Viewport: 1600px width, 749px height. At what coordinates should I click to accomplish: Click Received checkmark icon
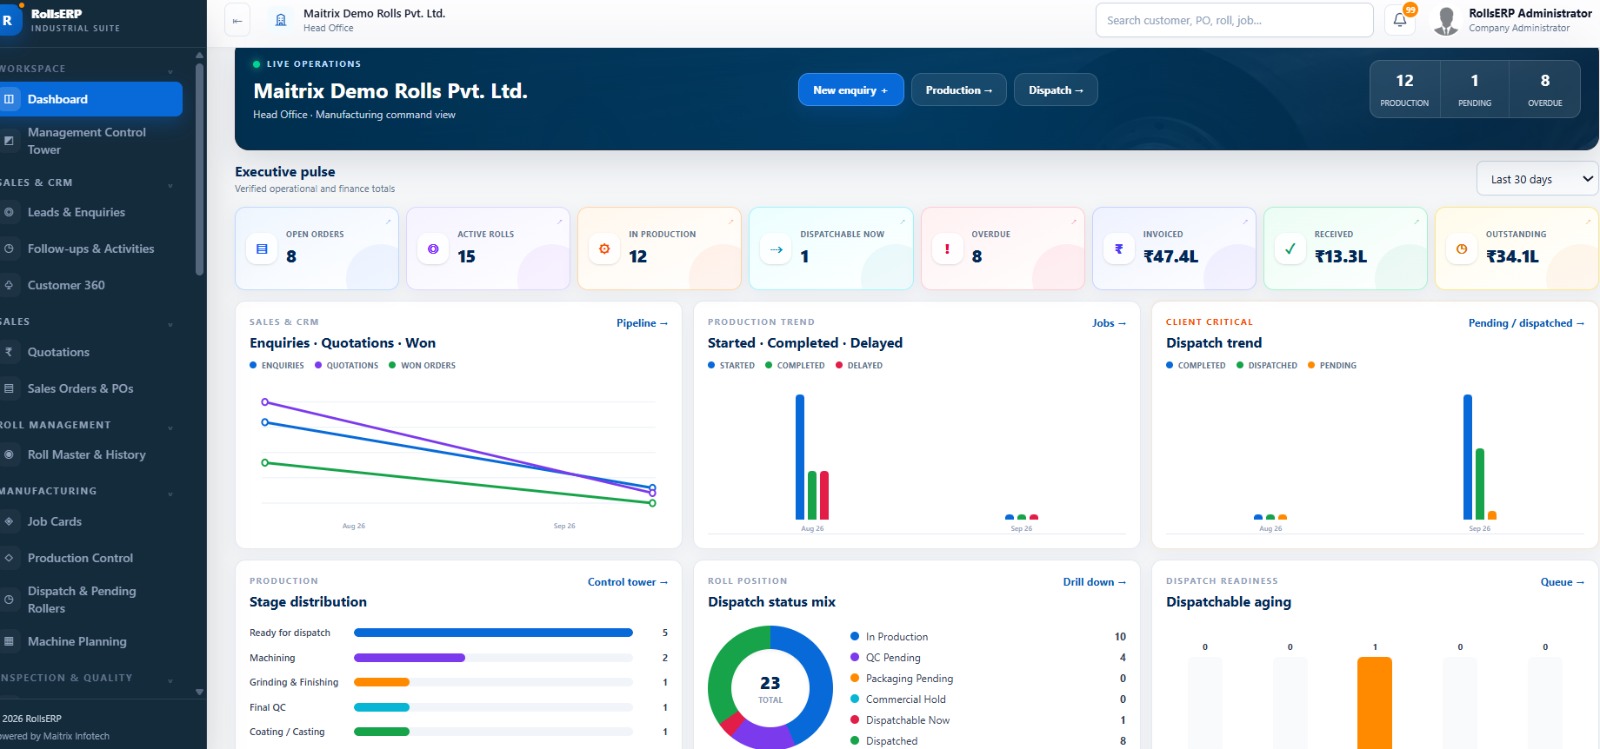[1290, 249]
